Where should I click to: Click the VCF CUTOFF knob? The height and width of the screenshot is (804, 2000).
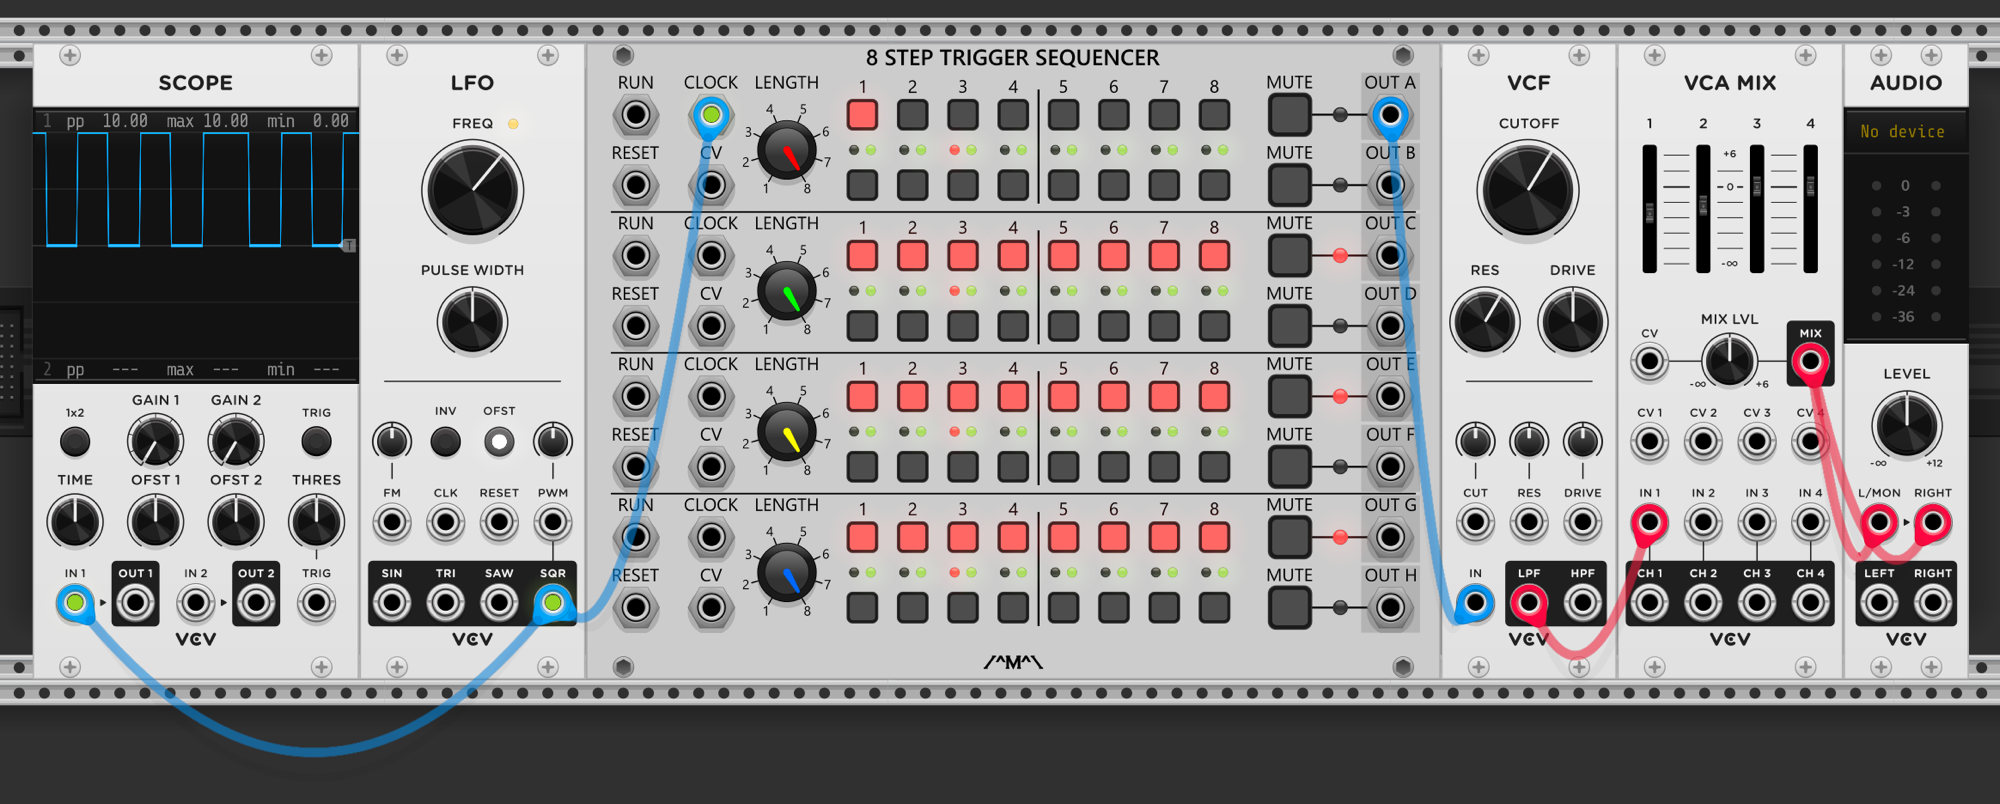coord(1528,190)
